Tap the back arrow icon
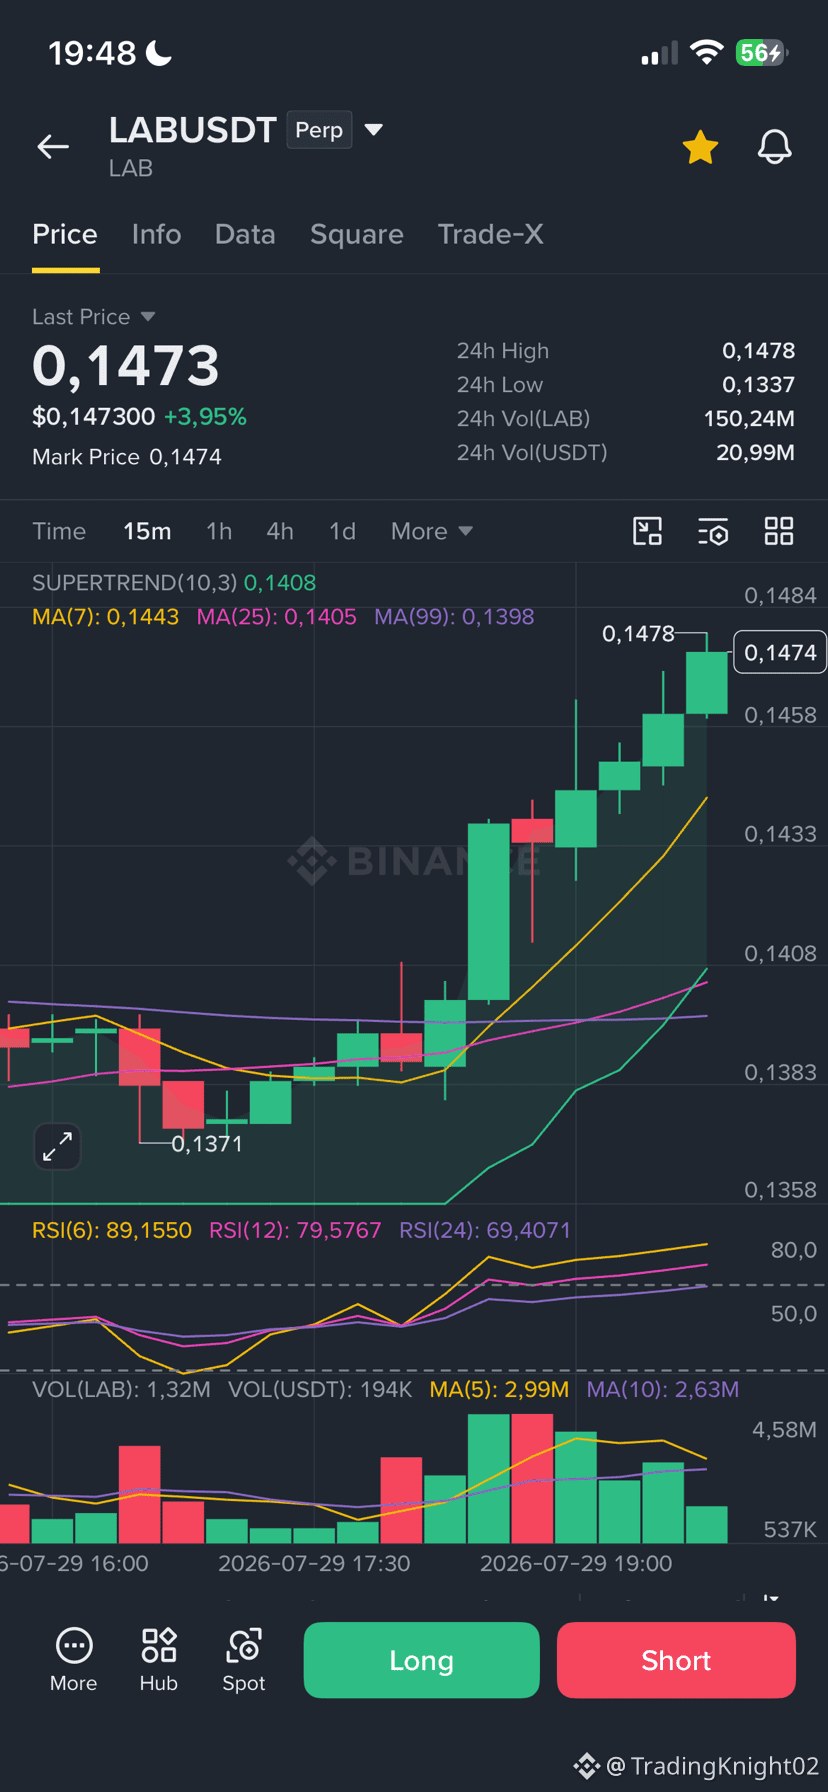Viewport: 828px width, 1792px height. (x=53, y=147)
